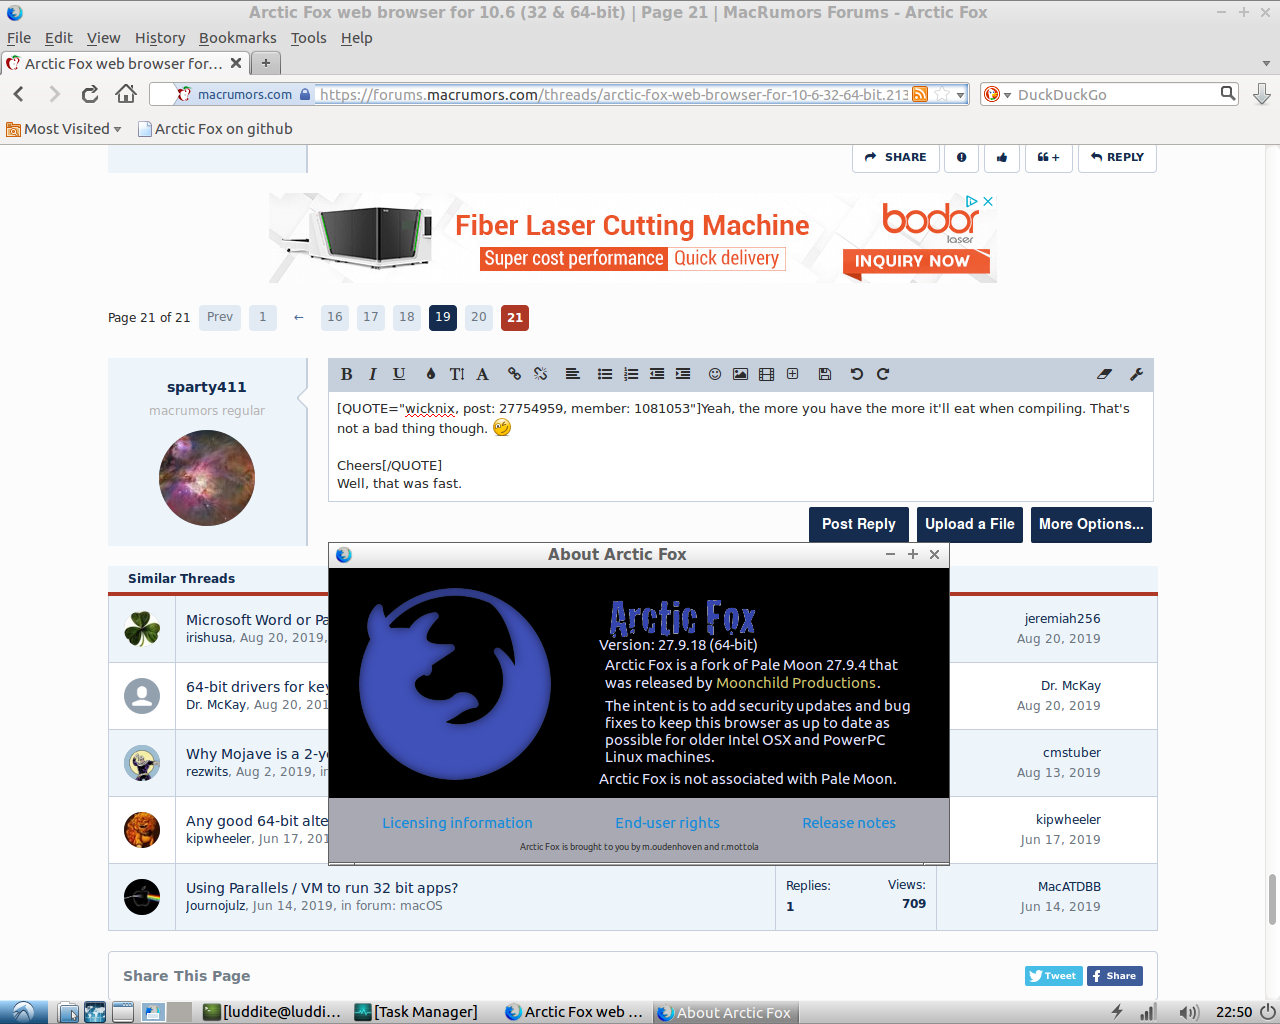Insert an image via picture icon
Image resolution: width=1280 pixels, height=1024 pixels.
pos(740,374)
